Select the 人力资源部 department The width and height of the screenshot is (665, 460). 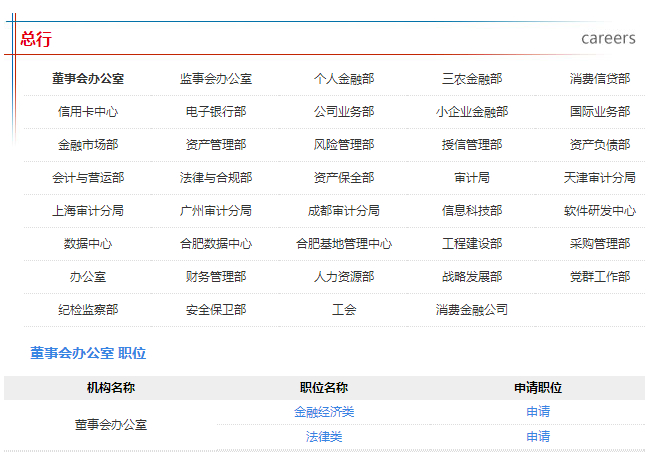click(344, 276)
